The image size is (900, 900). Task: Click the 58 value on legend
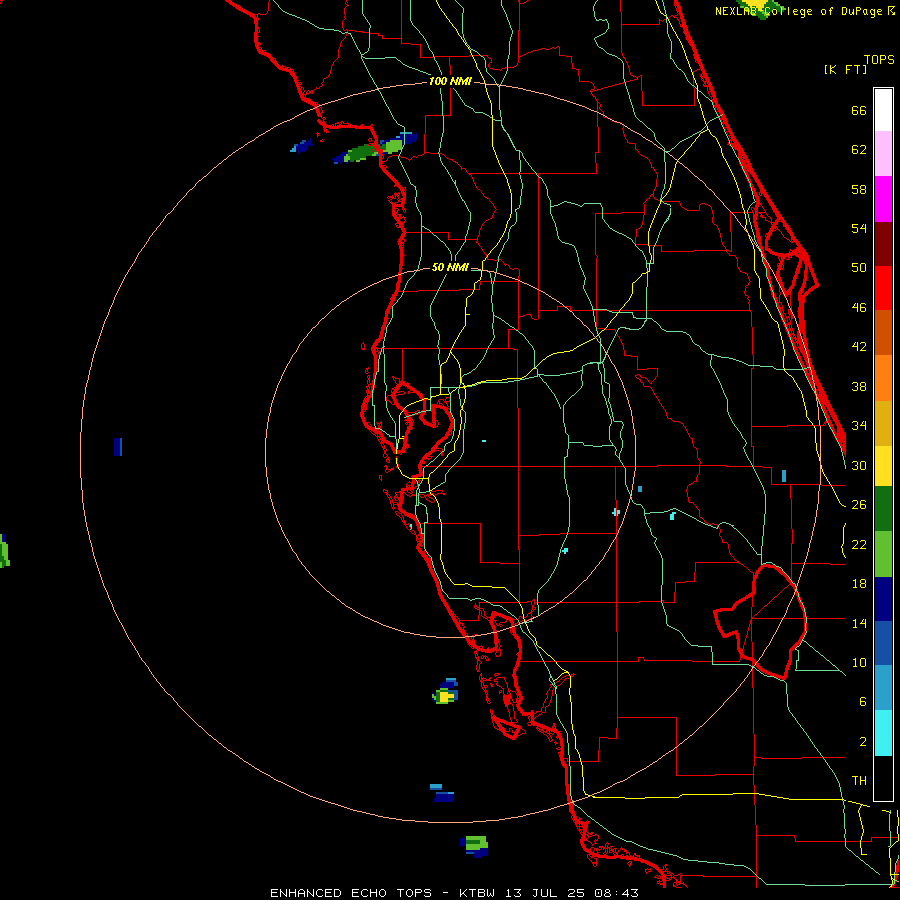tap(859, 189)
